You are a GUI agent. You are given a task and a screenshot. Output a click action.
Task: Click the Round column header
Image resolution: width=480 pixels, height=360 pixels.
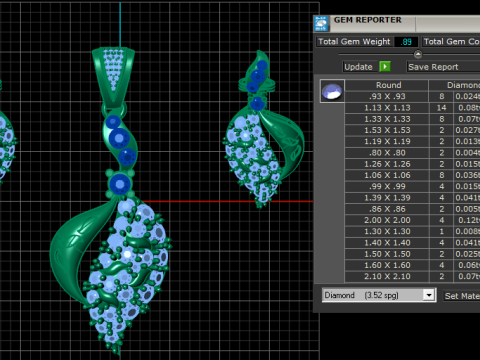[x=387, y=85]
